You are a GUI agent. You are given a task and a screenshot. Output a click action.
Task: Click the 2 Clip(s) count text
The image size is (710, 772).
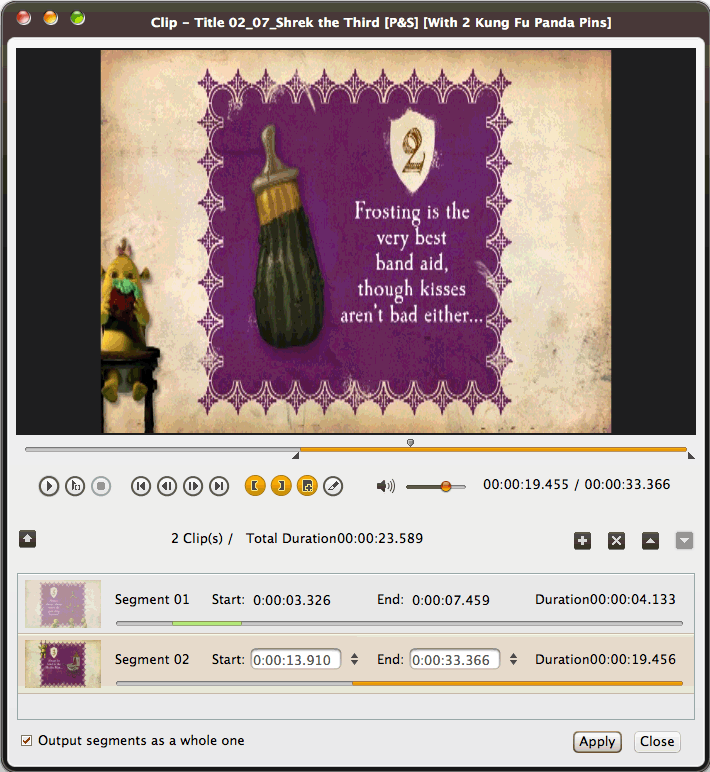point(197,539)
